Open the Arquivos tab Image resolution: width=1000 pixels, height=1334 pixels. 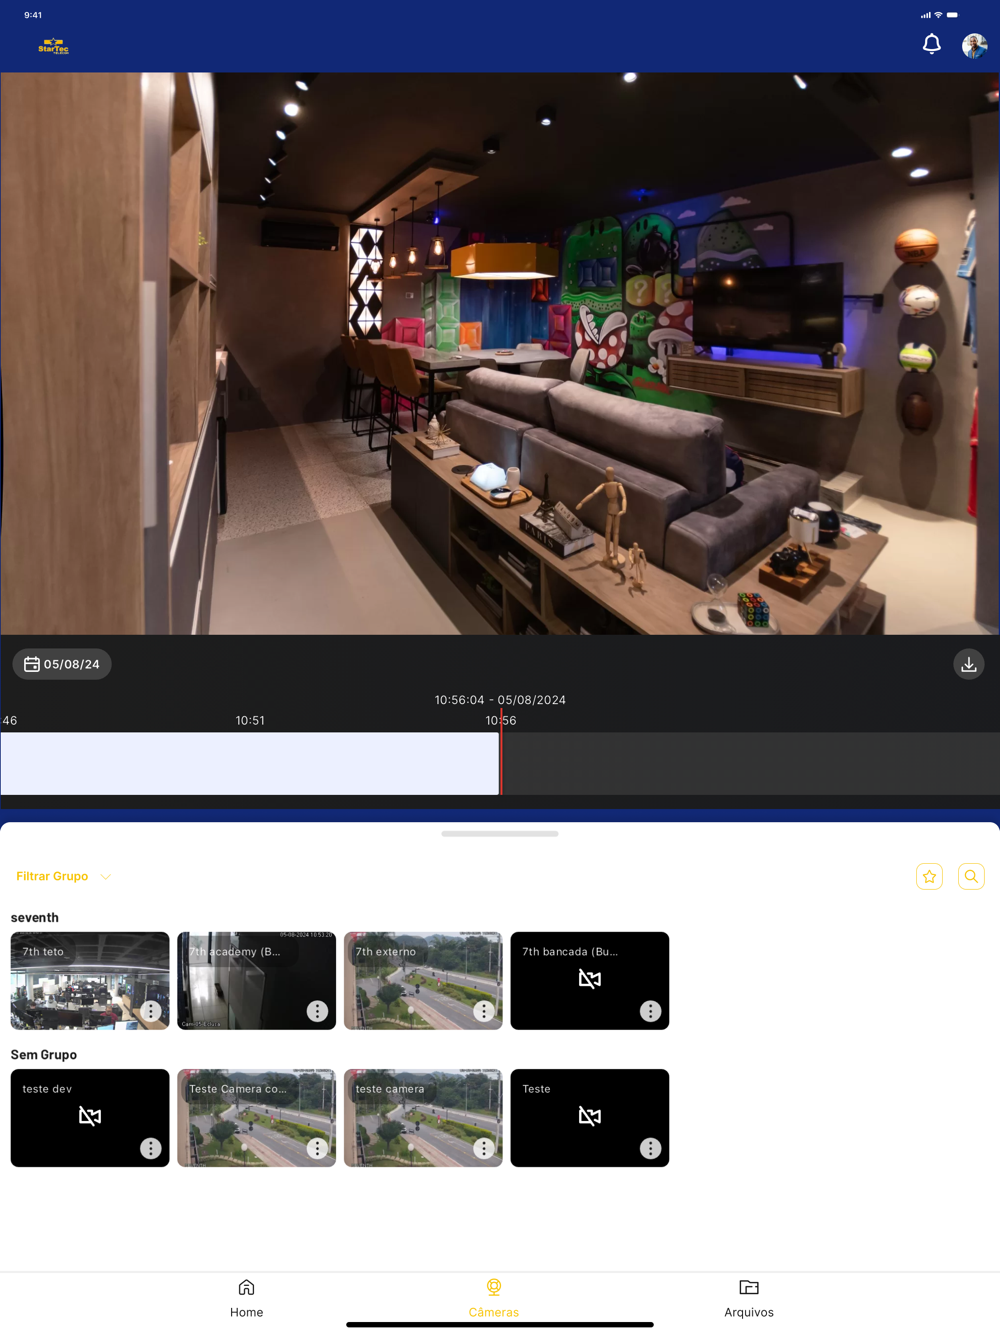click(749, 1298)
